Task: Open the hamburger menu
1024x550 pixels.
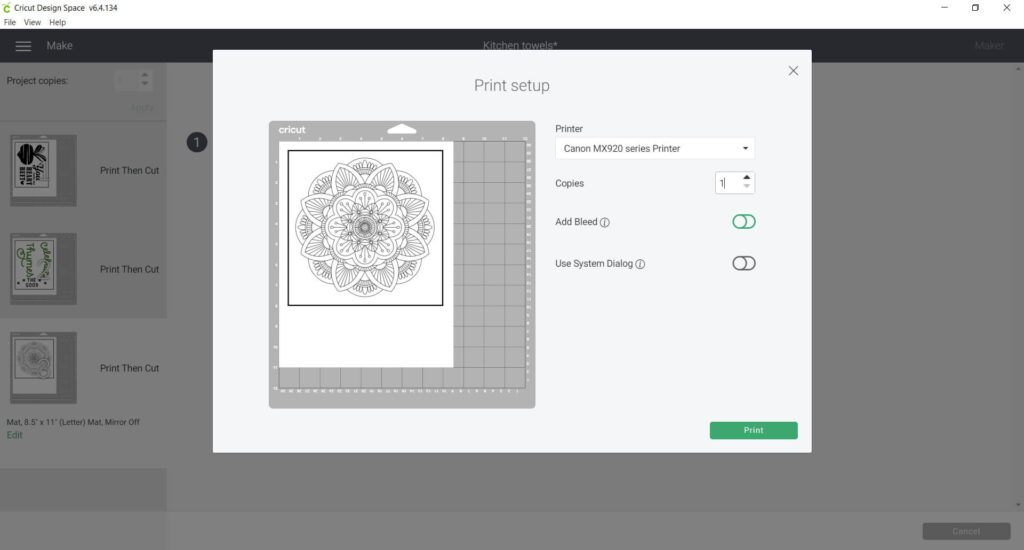Action: pos(24,46)
